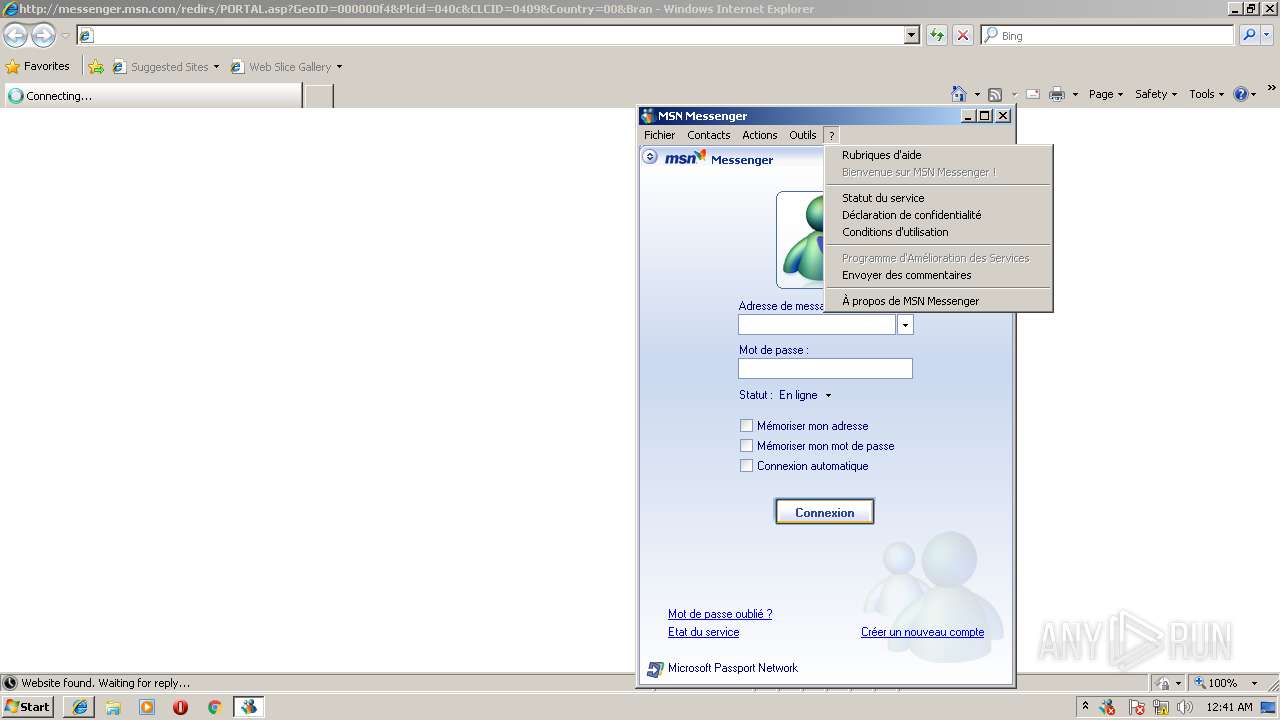Click the Microsoft Passport Network icon

[655, 669]
